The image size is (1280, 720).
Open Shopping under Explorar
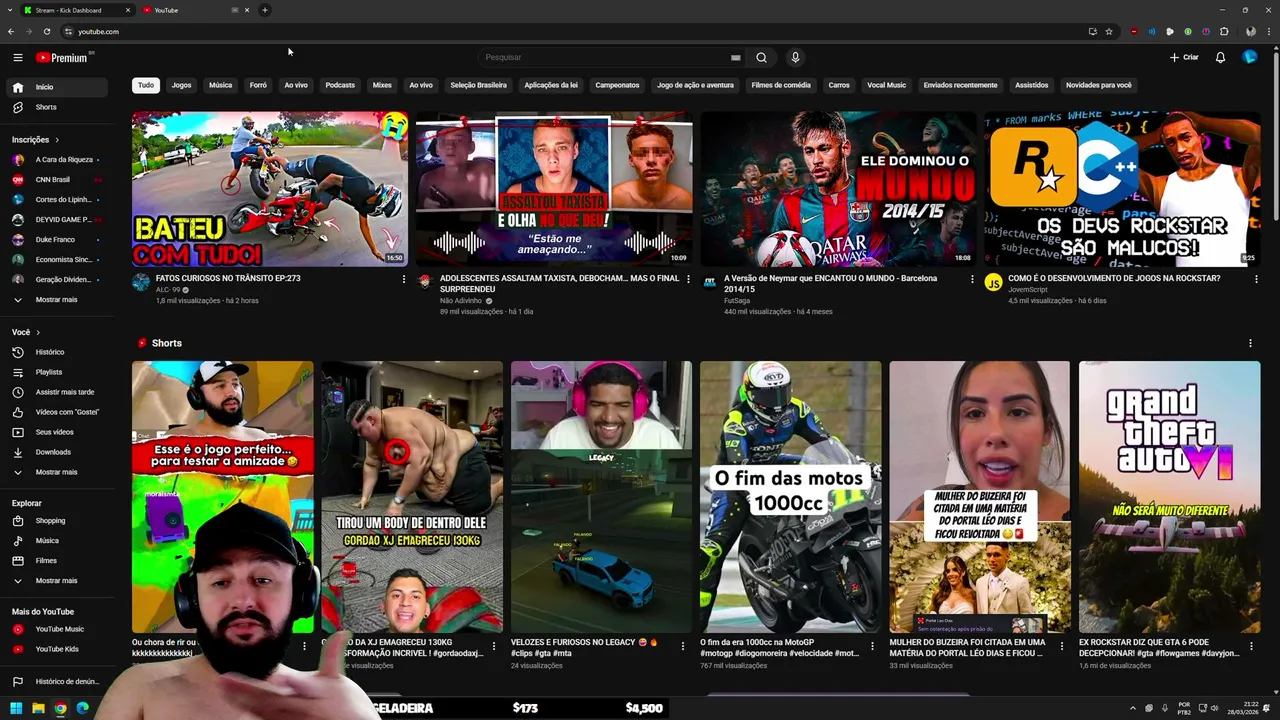tap(58, 521)
